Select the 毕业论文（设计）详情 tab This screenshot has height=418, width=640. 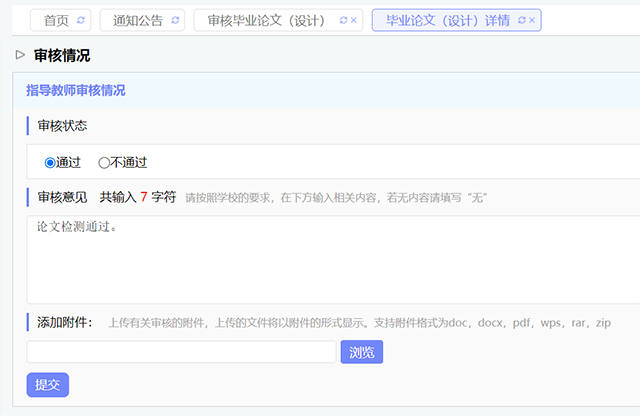447,20
